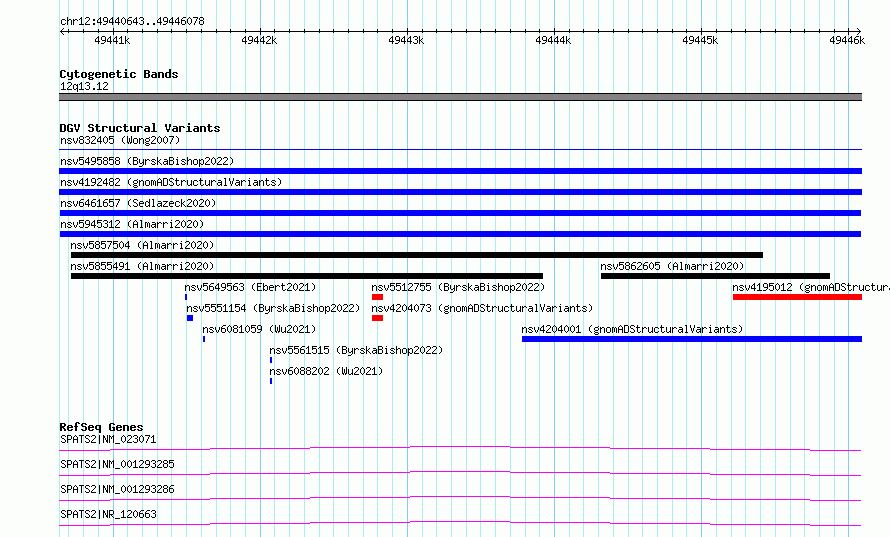Select the nsv5649563 (Ebert2021) label

(250, 287)
